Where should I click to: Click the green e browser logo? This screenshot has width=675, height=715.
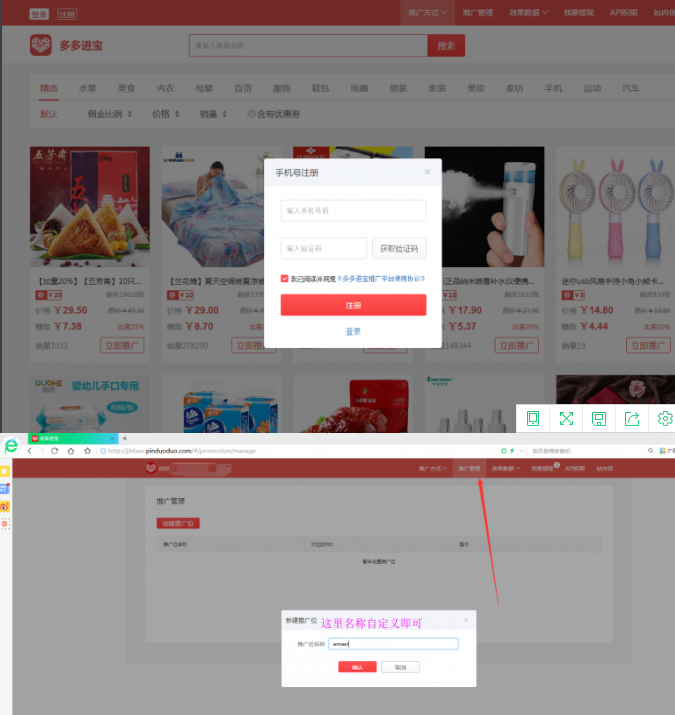click(x=11, y=445)
